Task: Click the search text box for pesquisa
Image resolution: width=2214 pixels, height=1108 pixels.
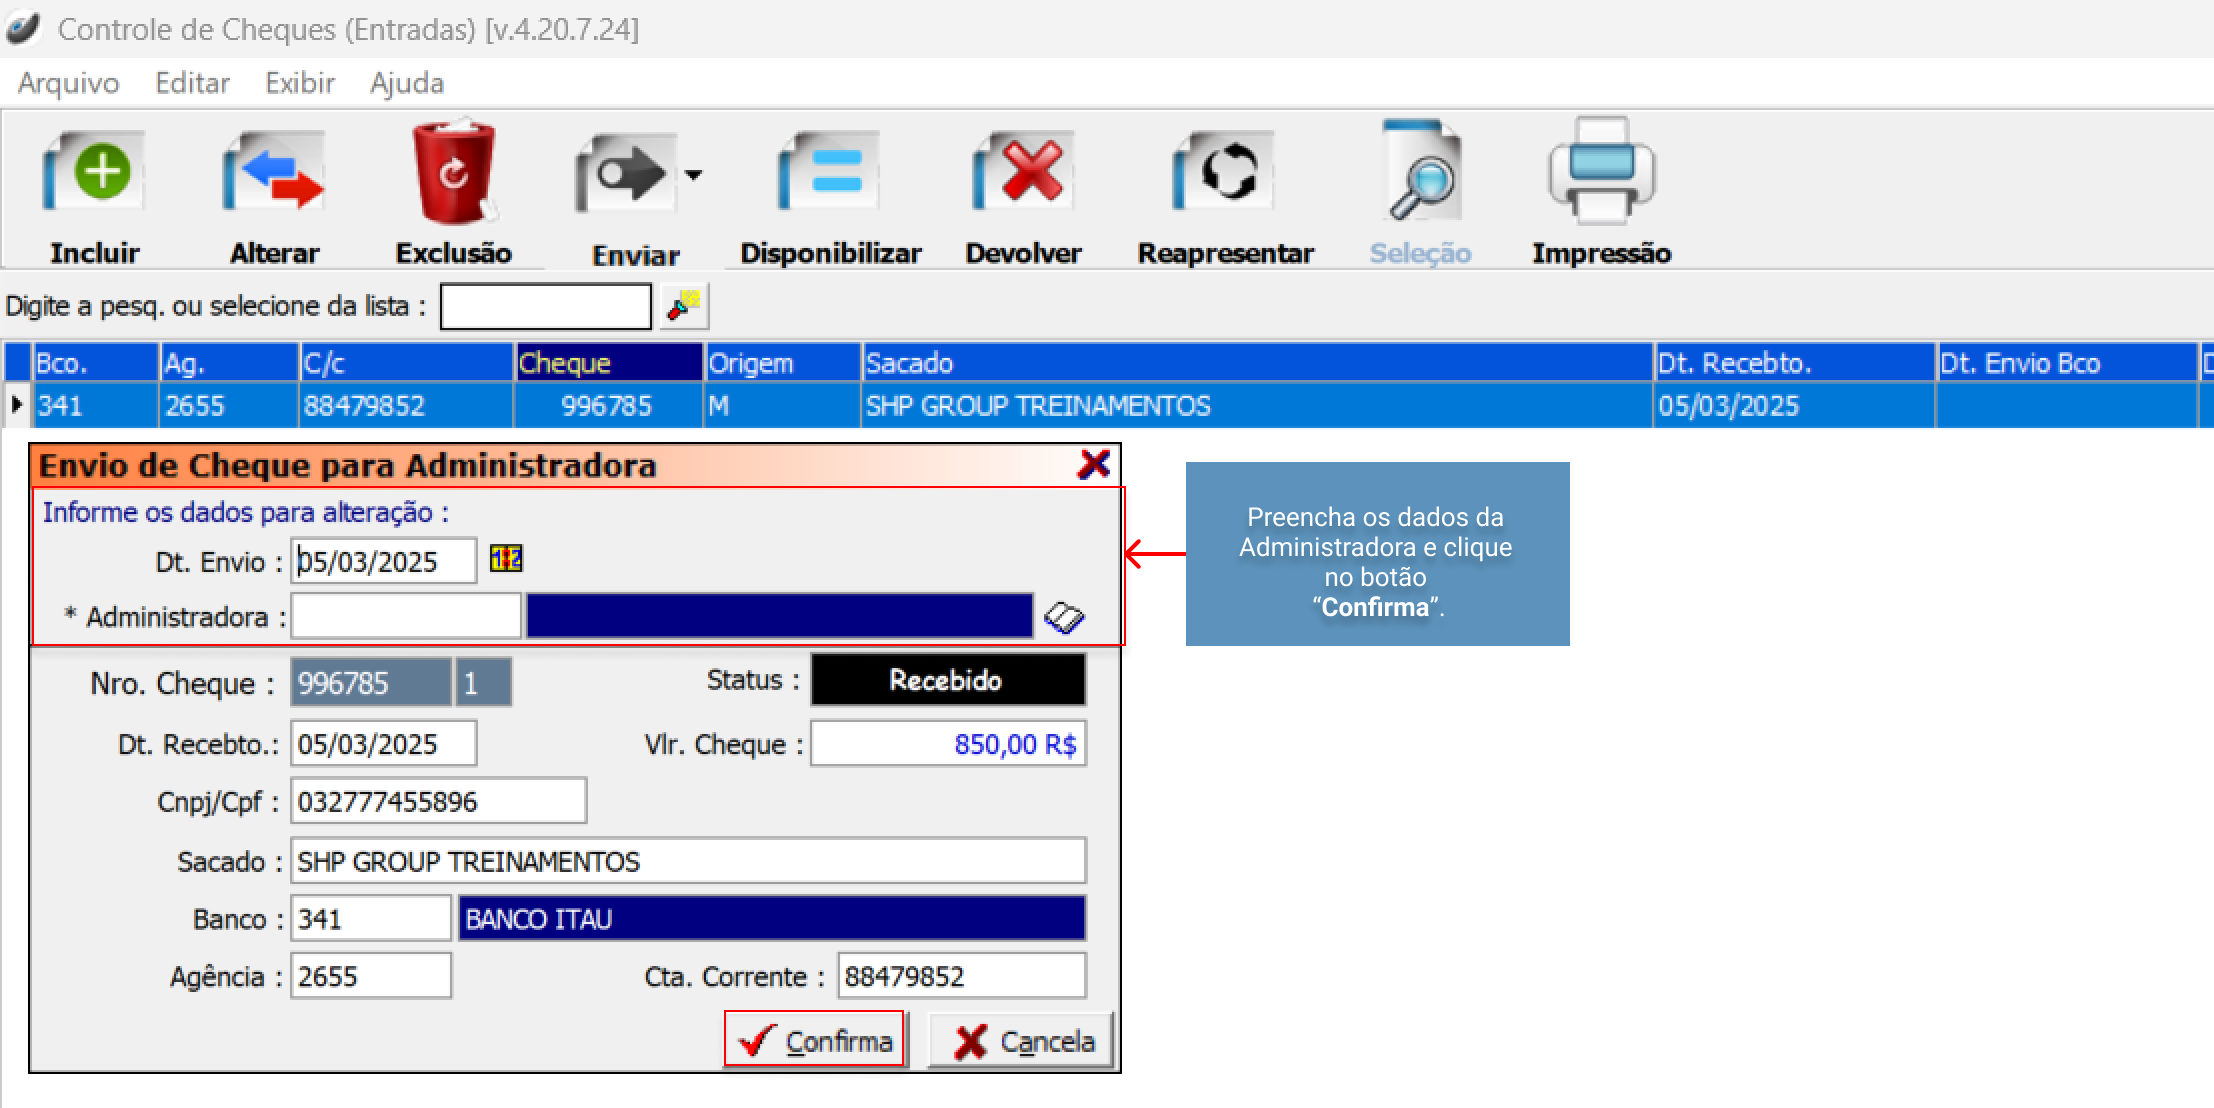Action: [546, 306]
